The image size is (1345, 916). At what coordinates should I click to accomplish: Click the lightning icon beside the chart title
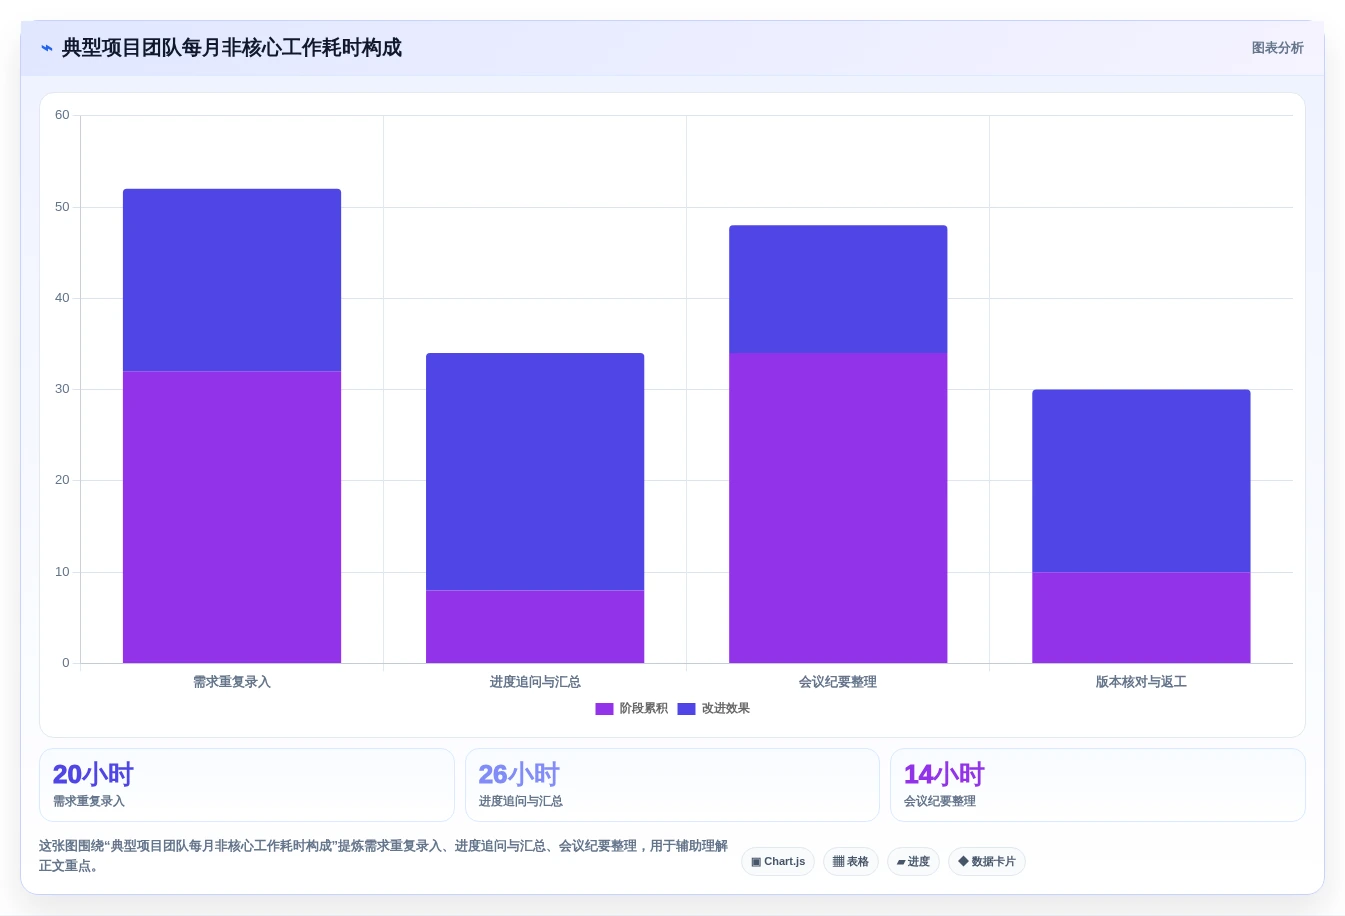47,48
